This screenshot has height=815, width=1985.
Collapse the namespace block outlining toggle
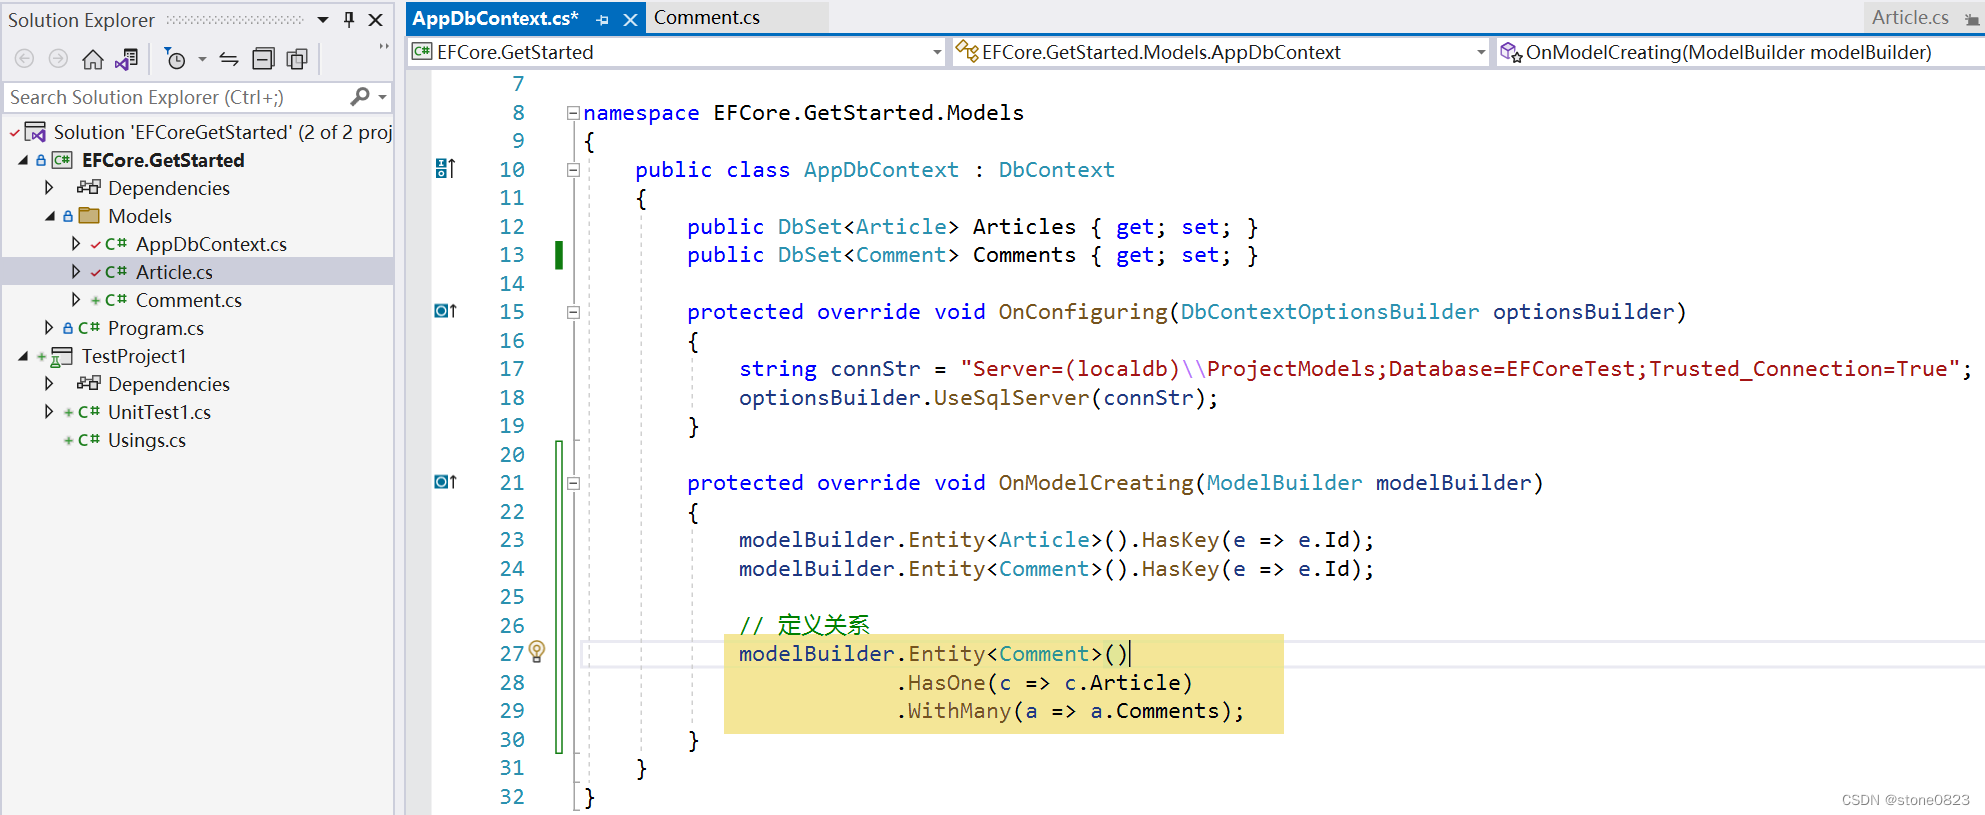click(573, 113)
